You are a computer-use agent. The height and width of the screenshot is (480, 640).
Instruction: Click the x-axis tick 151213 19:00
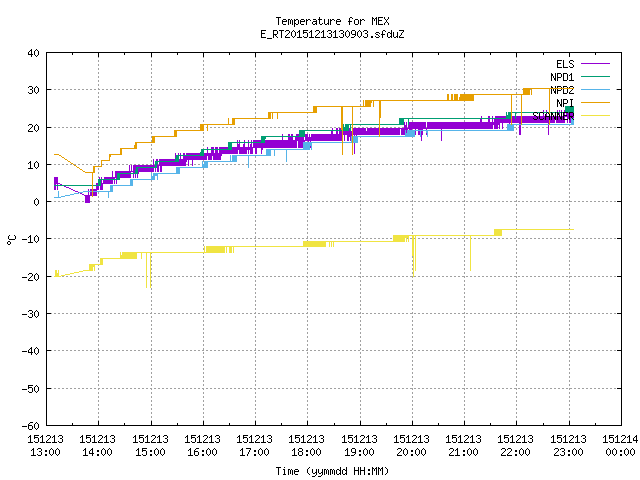(x=359, y=446)
